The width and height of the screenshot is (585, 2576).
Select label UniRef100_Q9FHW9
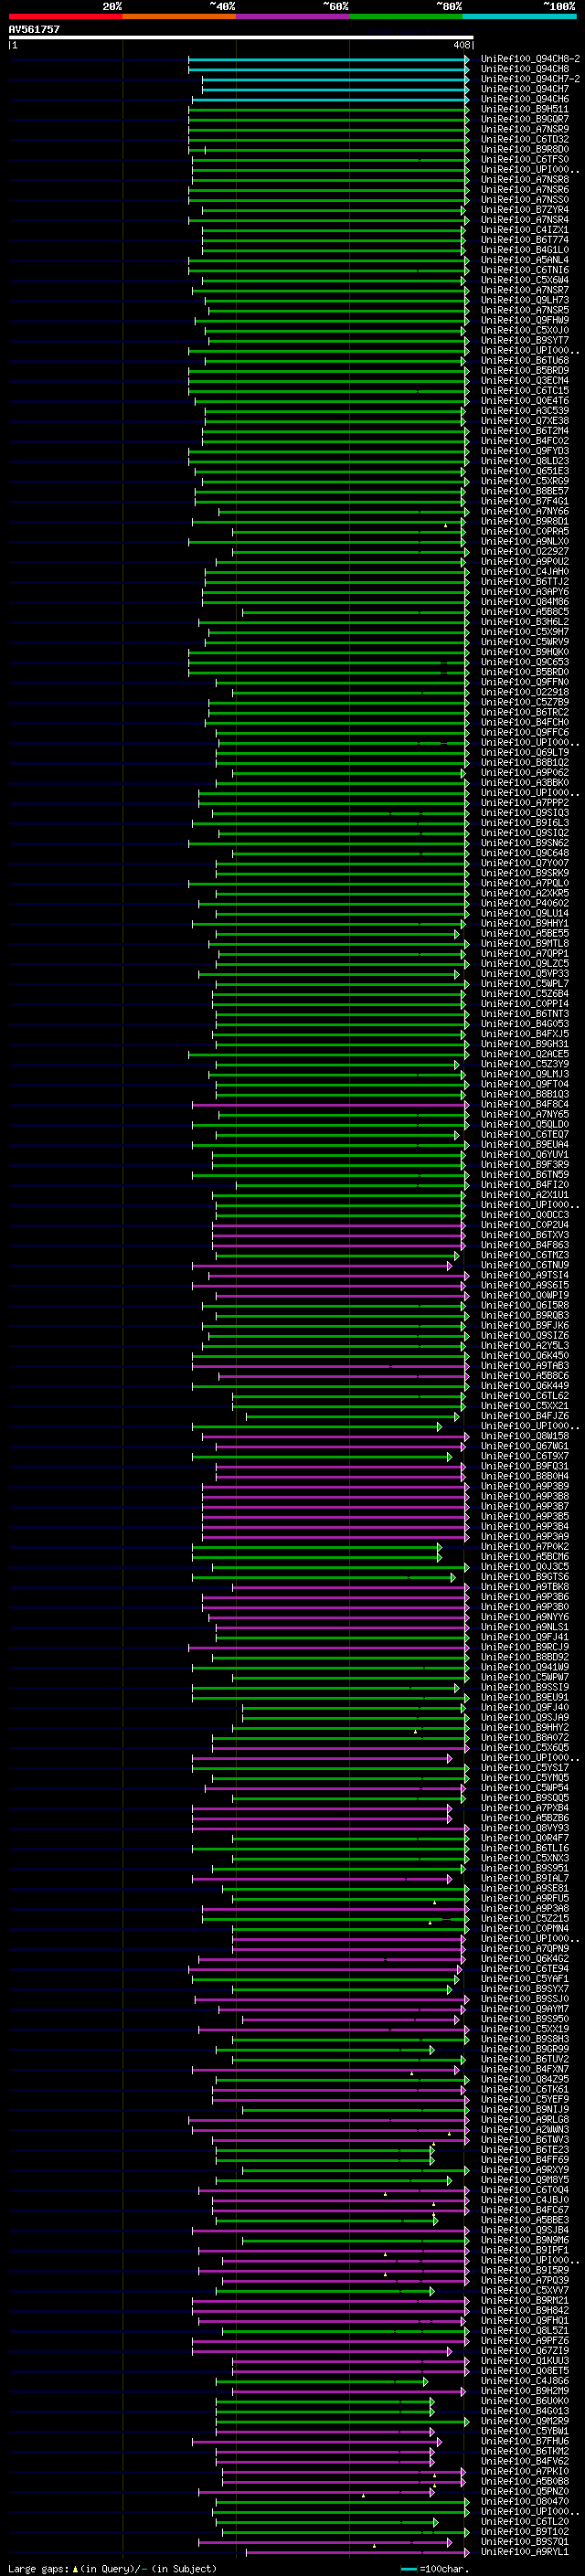pos(525,320)
